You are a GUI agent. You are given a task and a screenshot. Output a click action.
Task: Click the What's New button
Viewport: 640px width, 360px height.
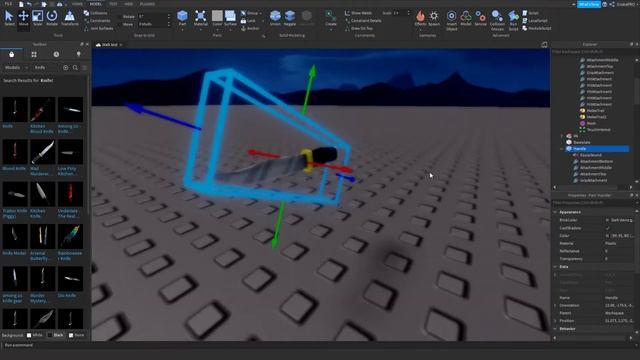(589, 4)
